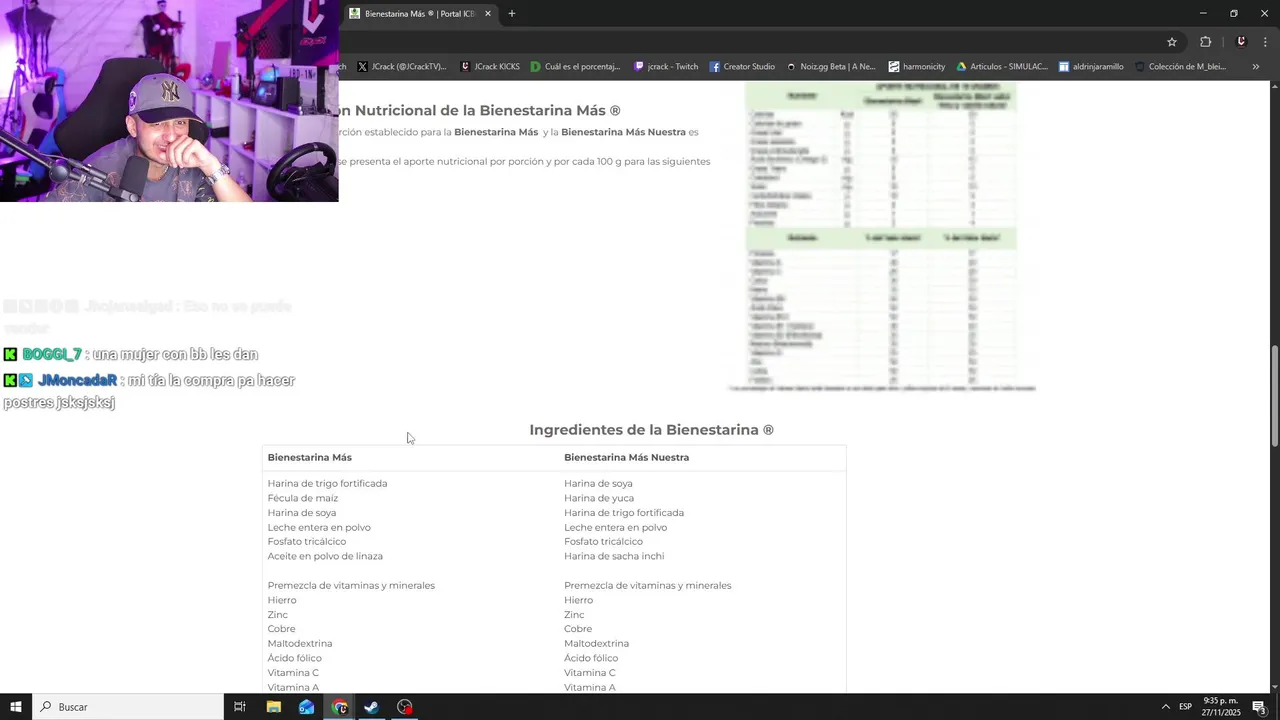Select the 'Fécula de maíz' ingredient
1280x720 pixels.
click(303, 498)
